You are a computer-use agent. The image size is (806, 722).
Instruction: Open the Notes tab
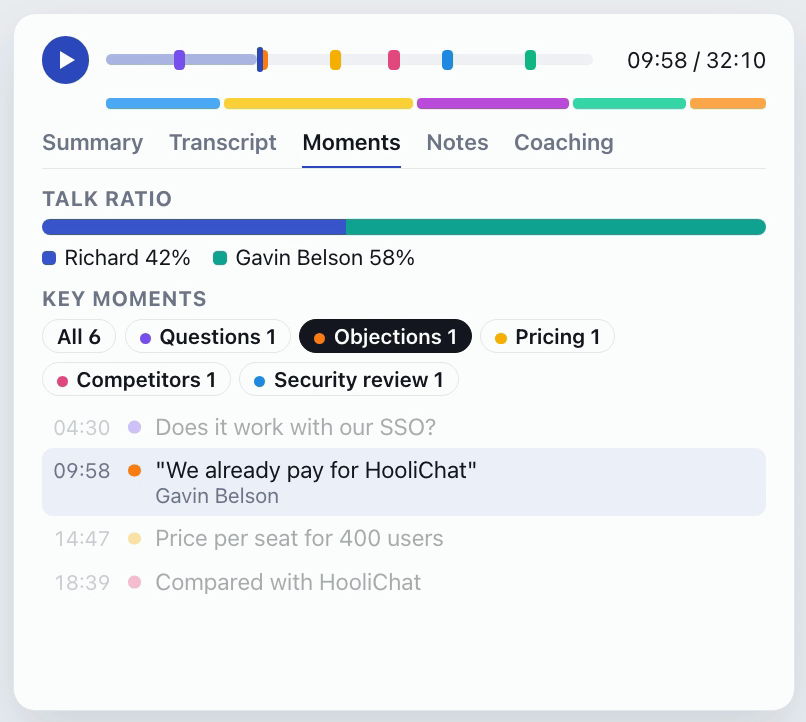coord(457,143)
